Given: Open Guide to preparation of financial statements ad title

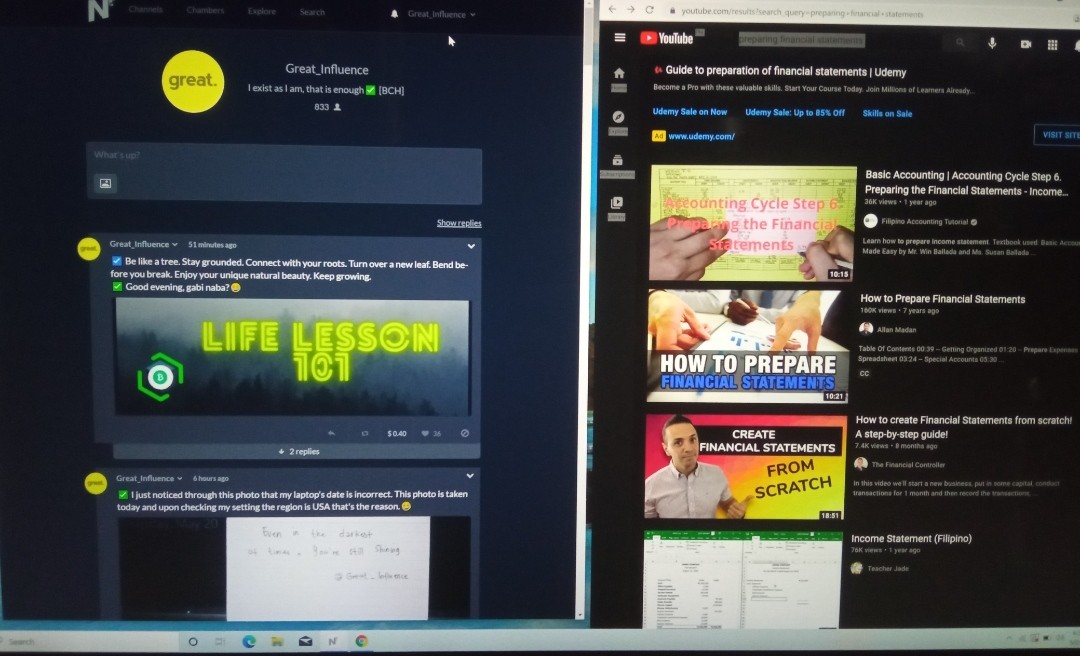Looking at the screenshot, I should pos(786,71).
